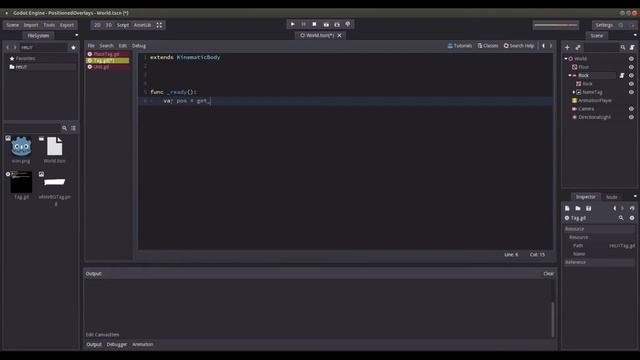The height and width of the screenshot is (360, 640).
Task: Select Unit.gd in the script list
Action: 107,67
